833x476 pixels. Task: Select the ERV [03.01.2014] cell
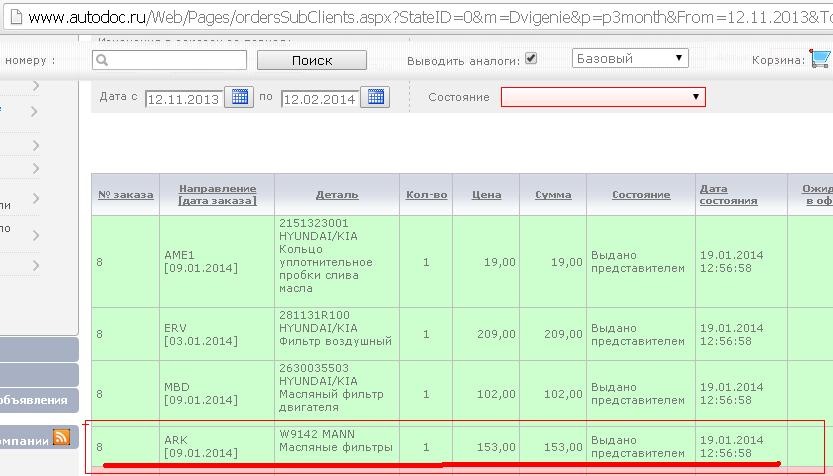(217, 334)
